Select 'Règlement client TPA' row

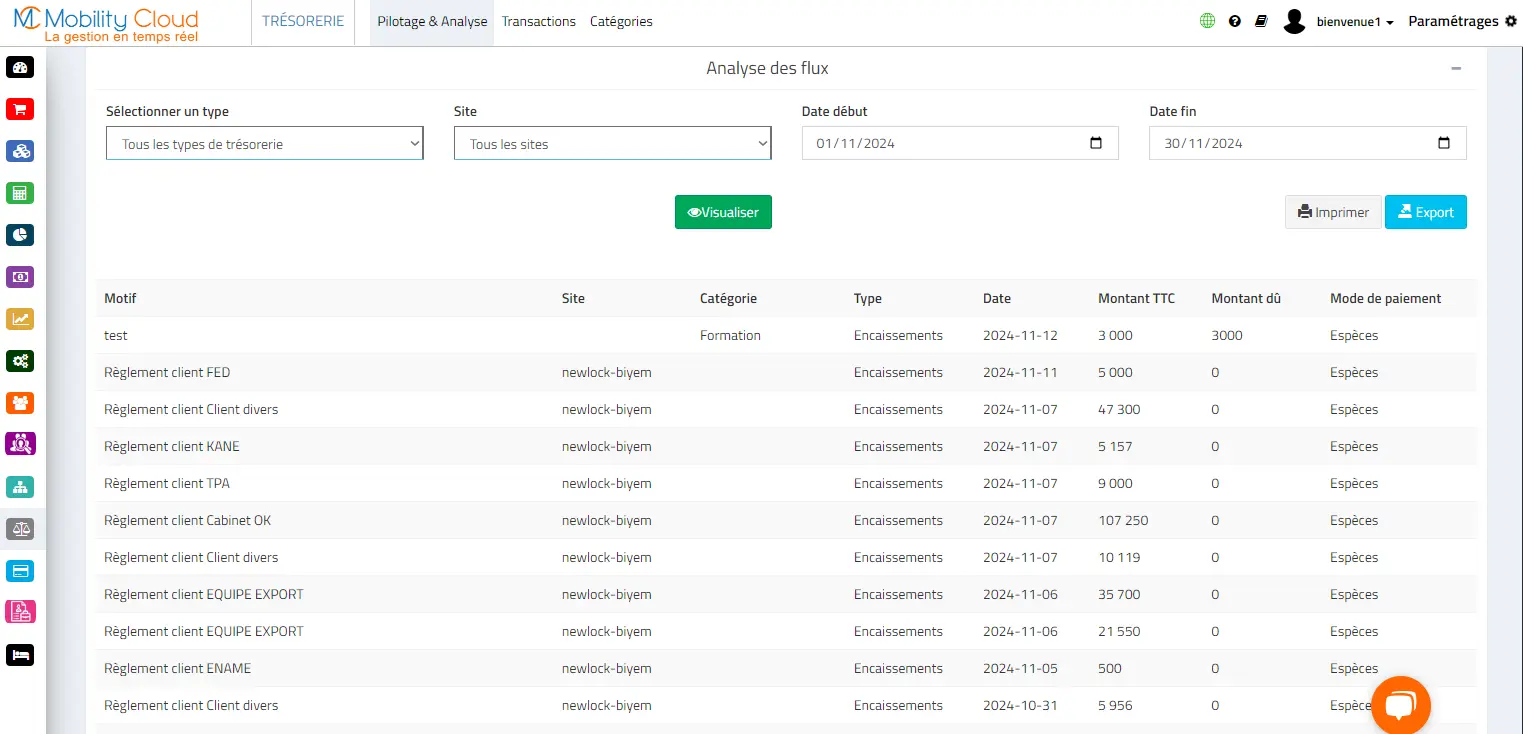(x=786, y=483)
